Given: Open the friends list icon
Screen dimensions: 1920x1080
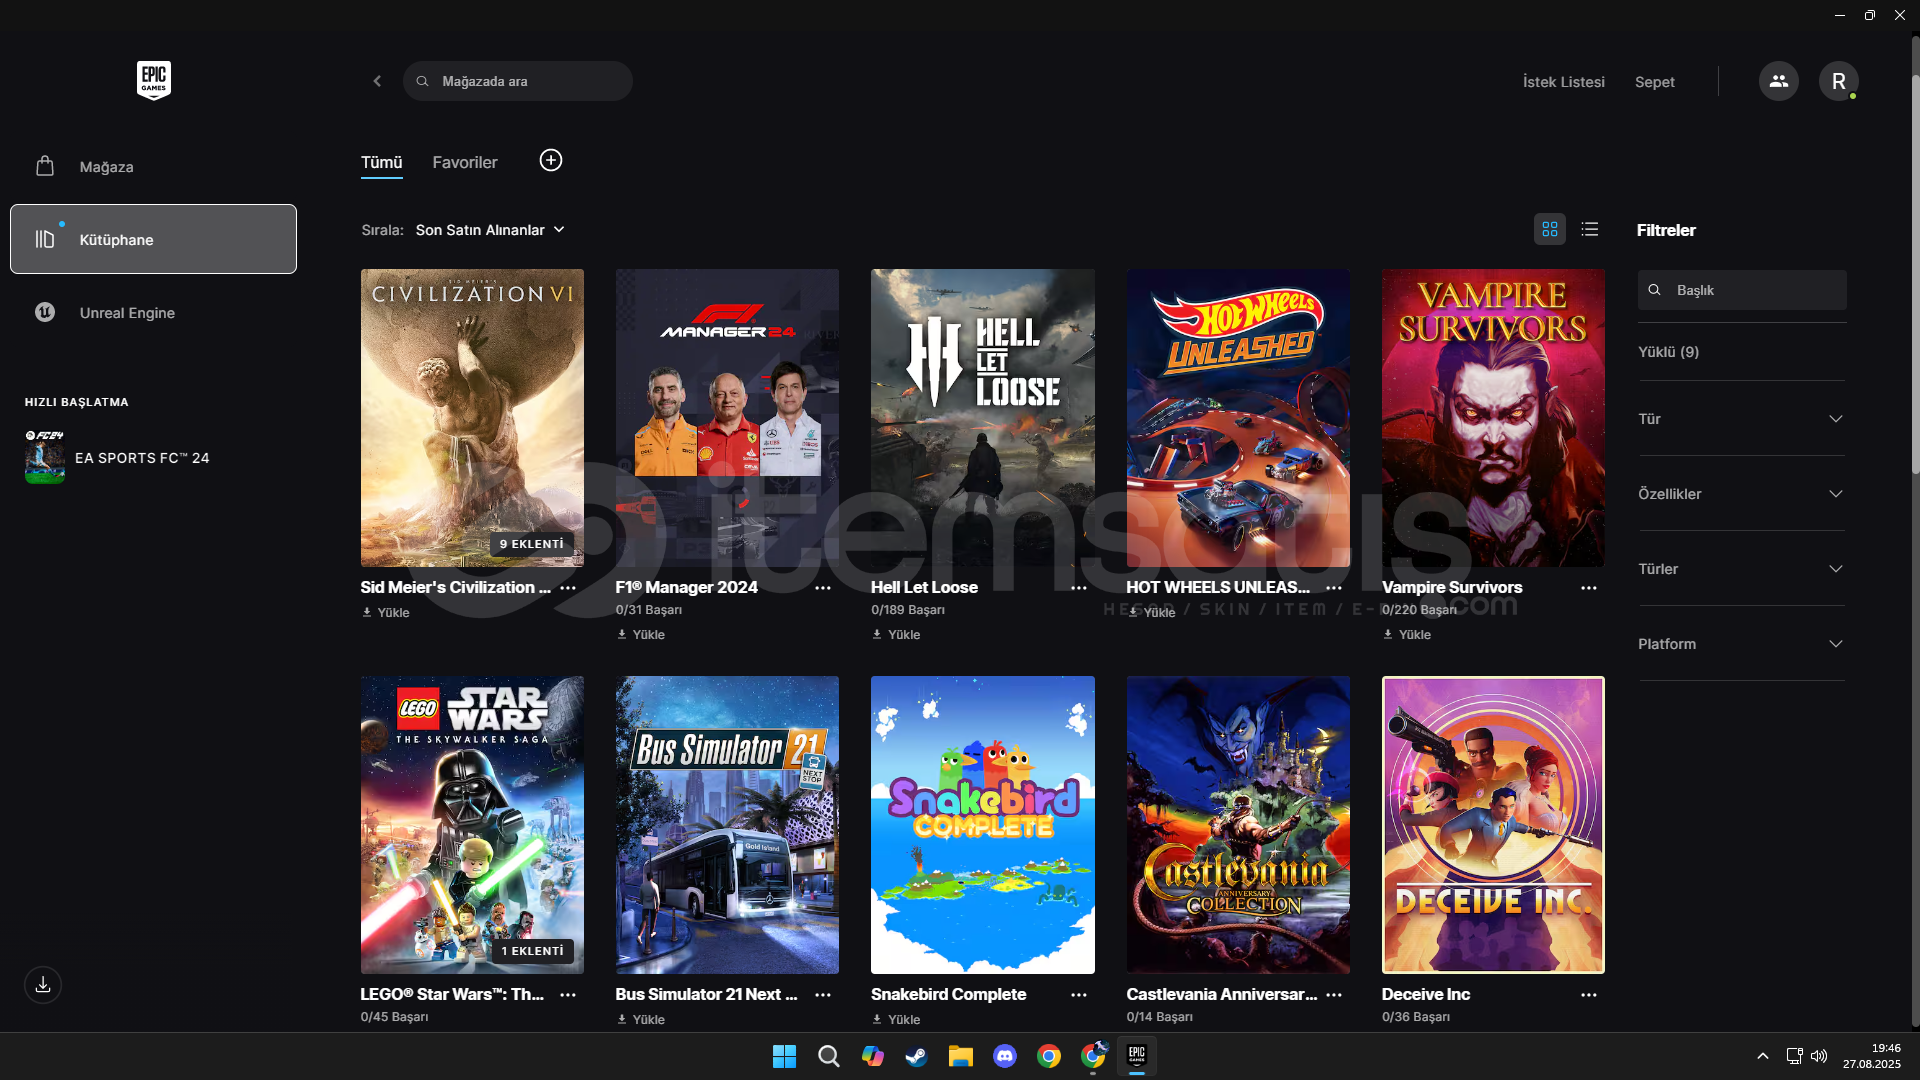Looking at the screenshot, I should [x=1778, y=81].
